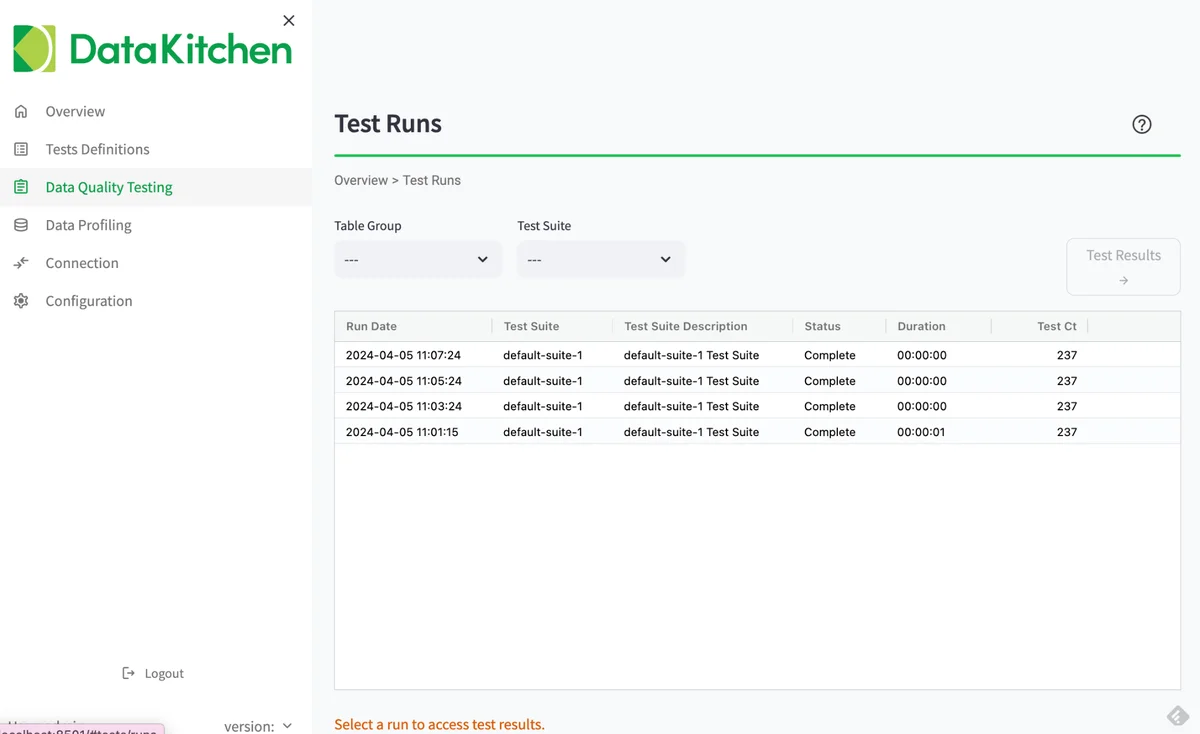Open the help question mark icon
The width and height of the screenshot is (1200, 734).
click(1142, 124)
